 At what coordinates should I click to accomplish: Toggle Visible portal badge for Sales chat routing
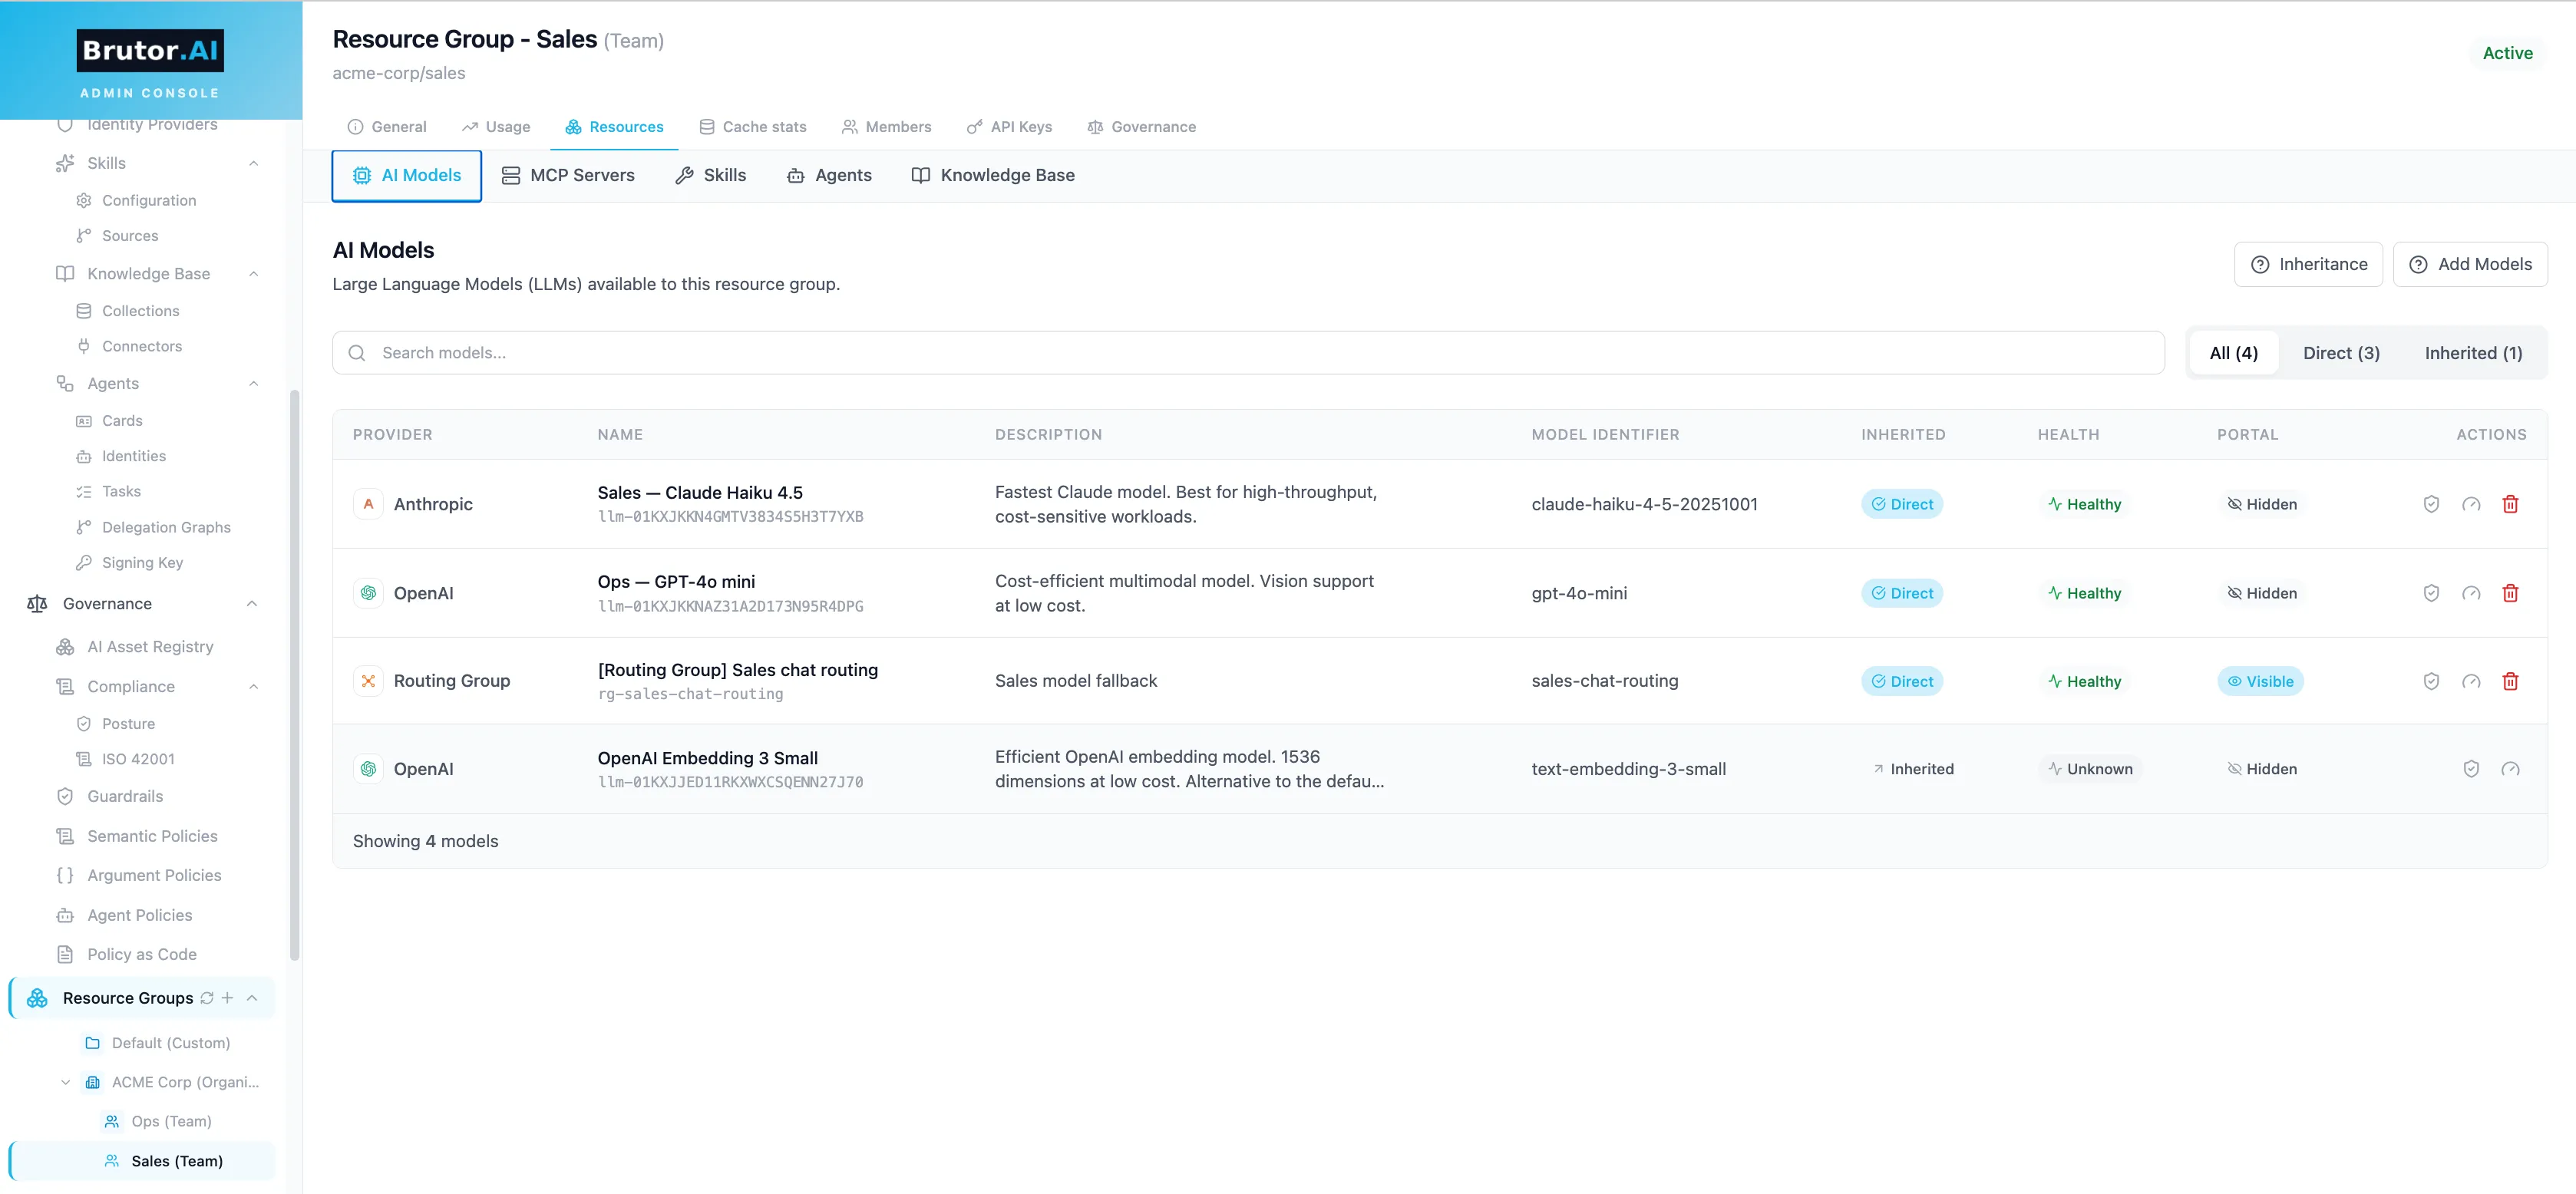2260,681
